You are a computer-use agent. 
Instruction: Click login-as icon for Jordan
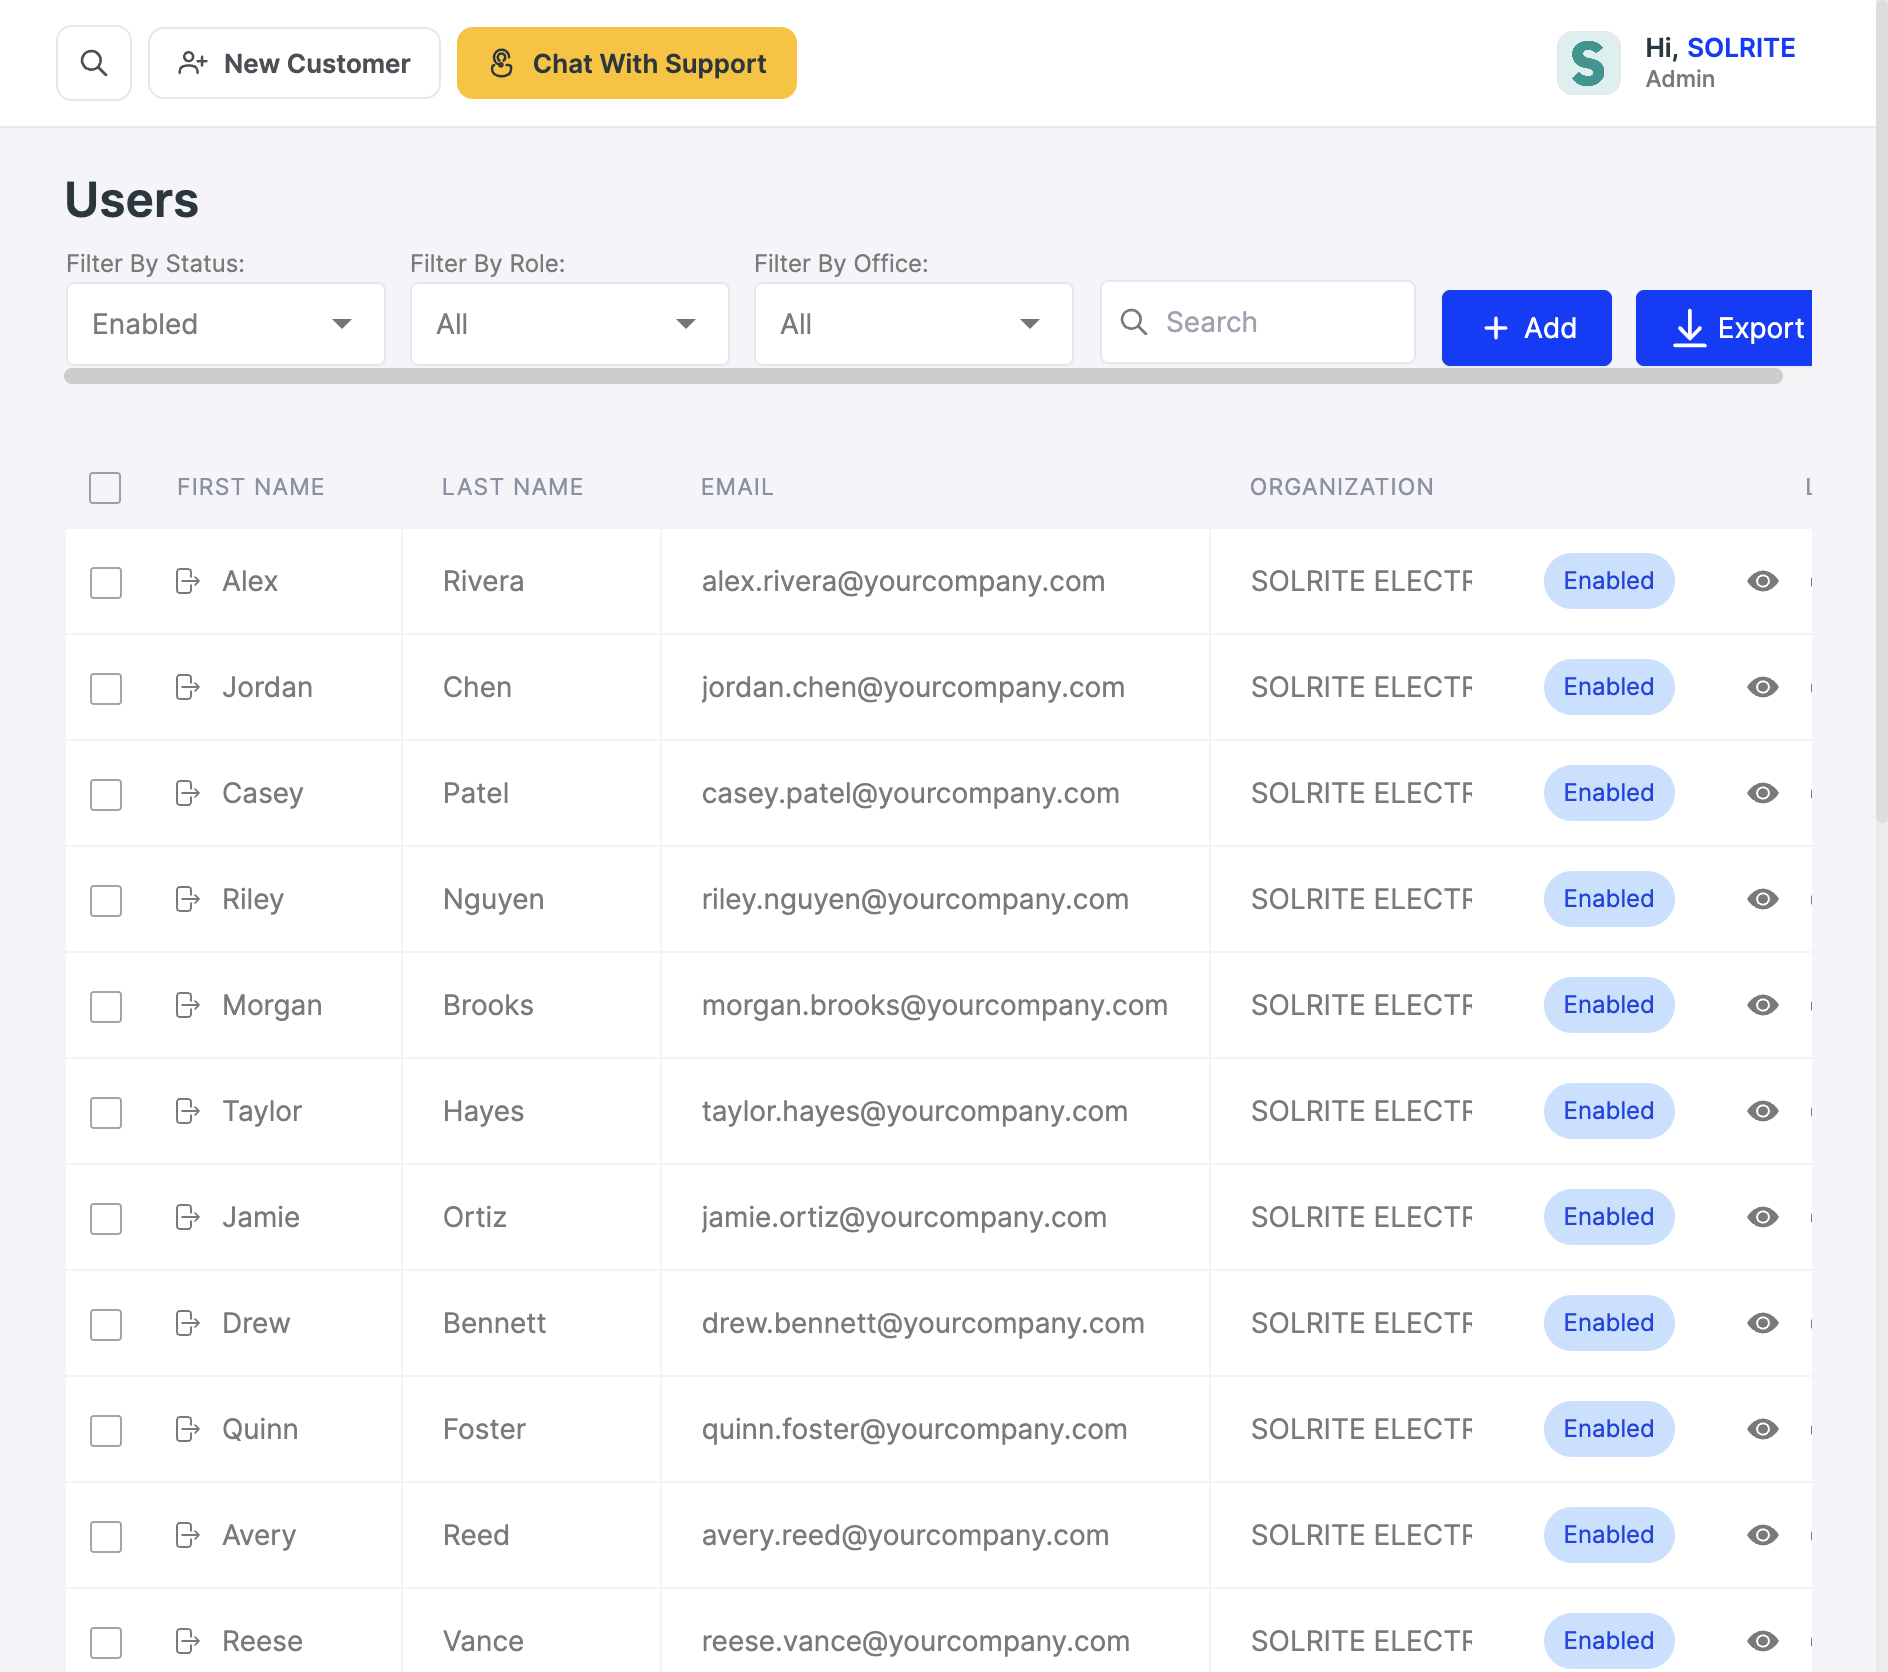[x=188, y=687]
